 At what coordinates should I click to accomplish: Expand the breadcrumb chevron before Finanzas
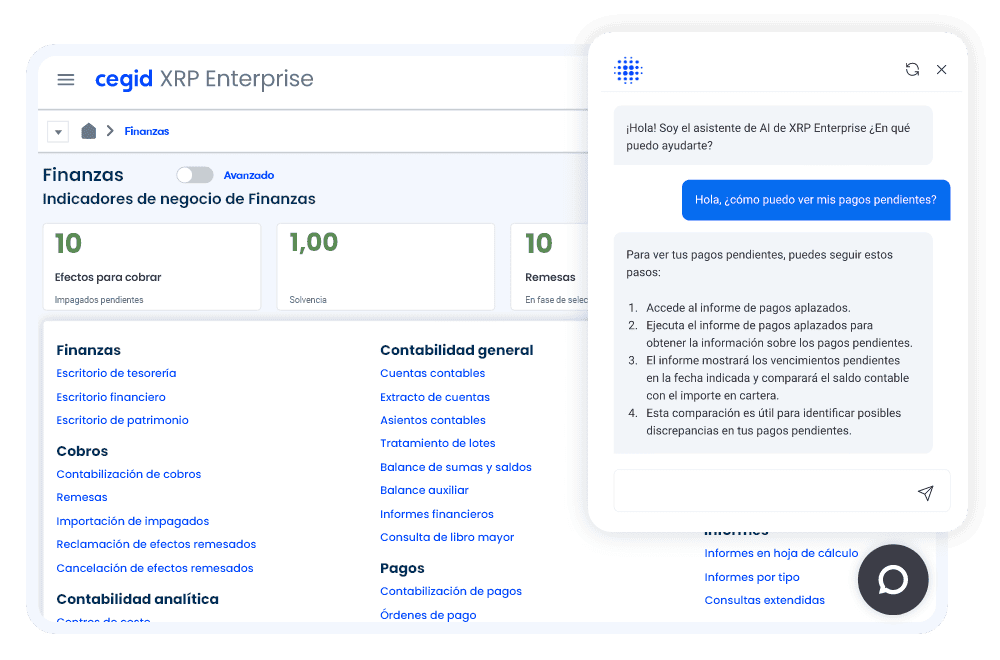[x=110, y=131]
